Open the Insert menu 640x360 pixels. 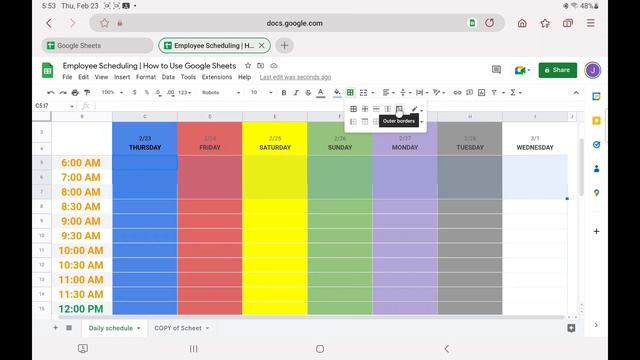point(122,77)
